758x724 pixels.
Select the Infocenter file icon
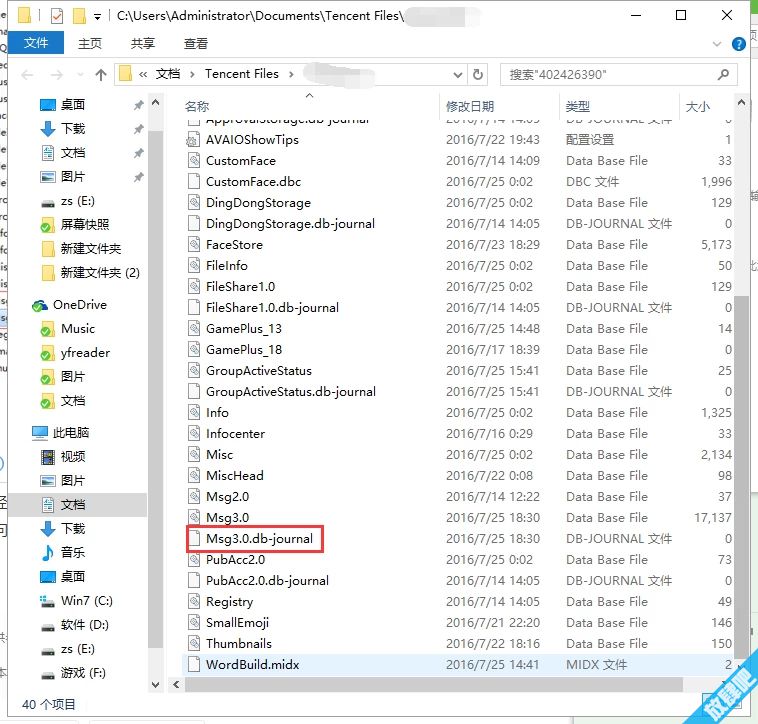click(193, 434)
